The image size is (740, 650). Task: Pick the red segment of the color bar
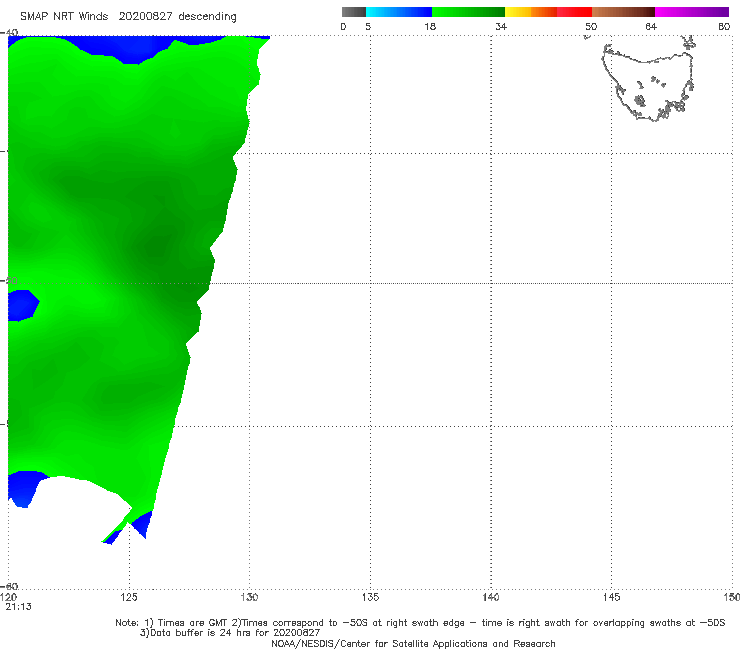click(x=574, y=12)
